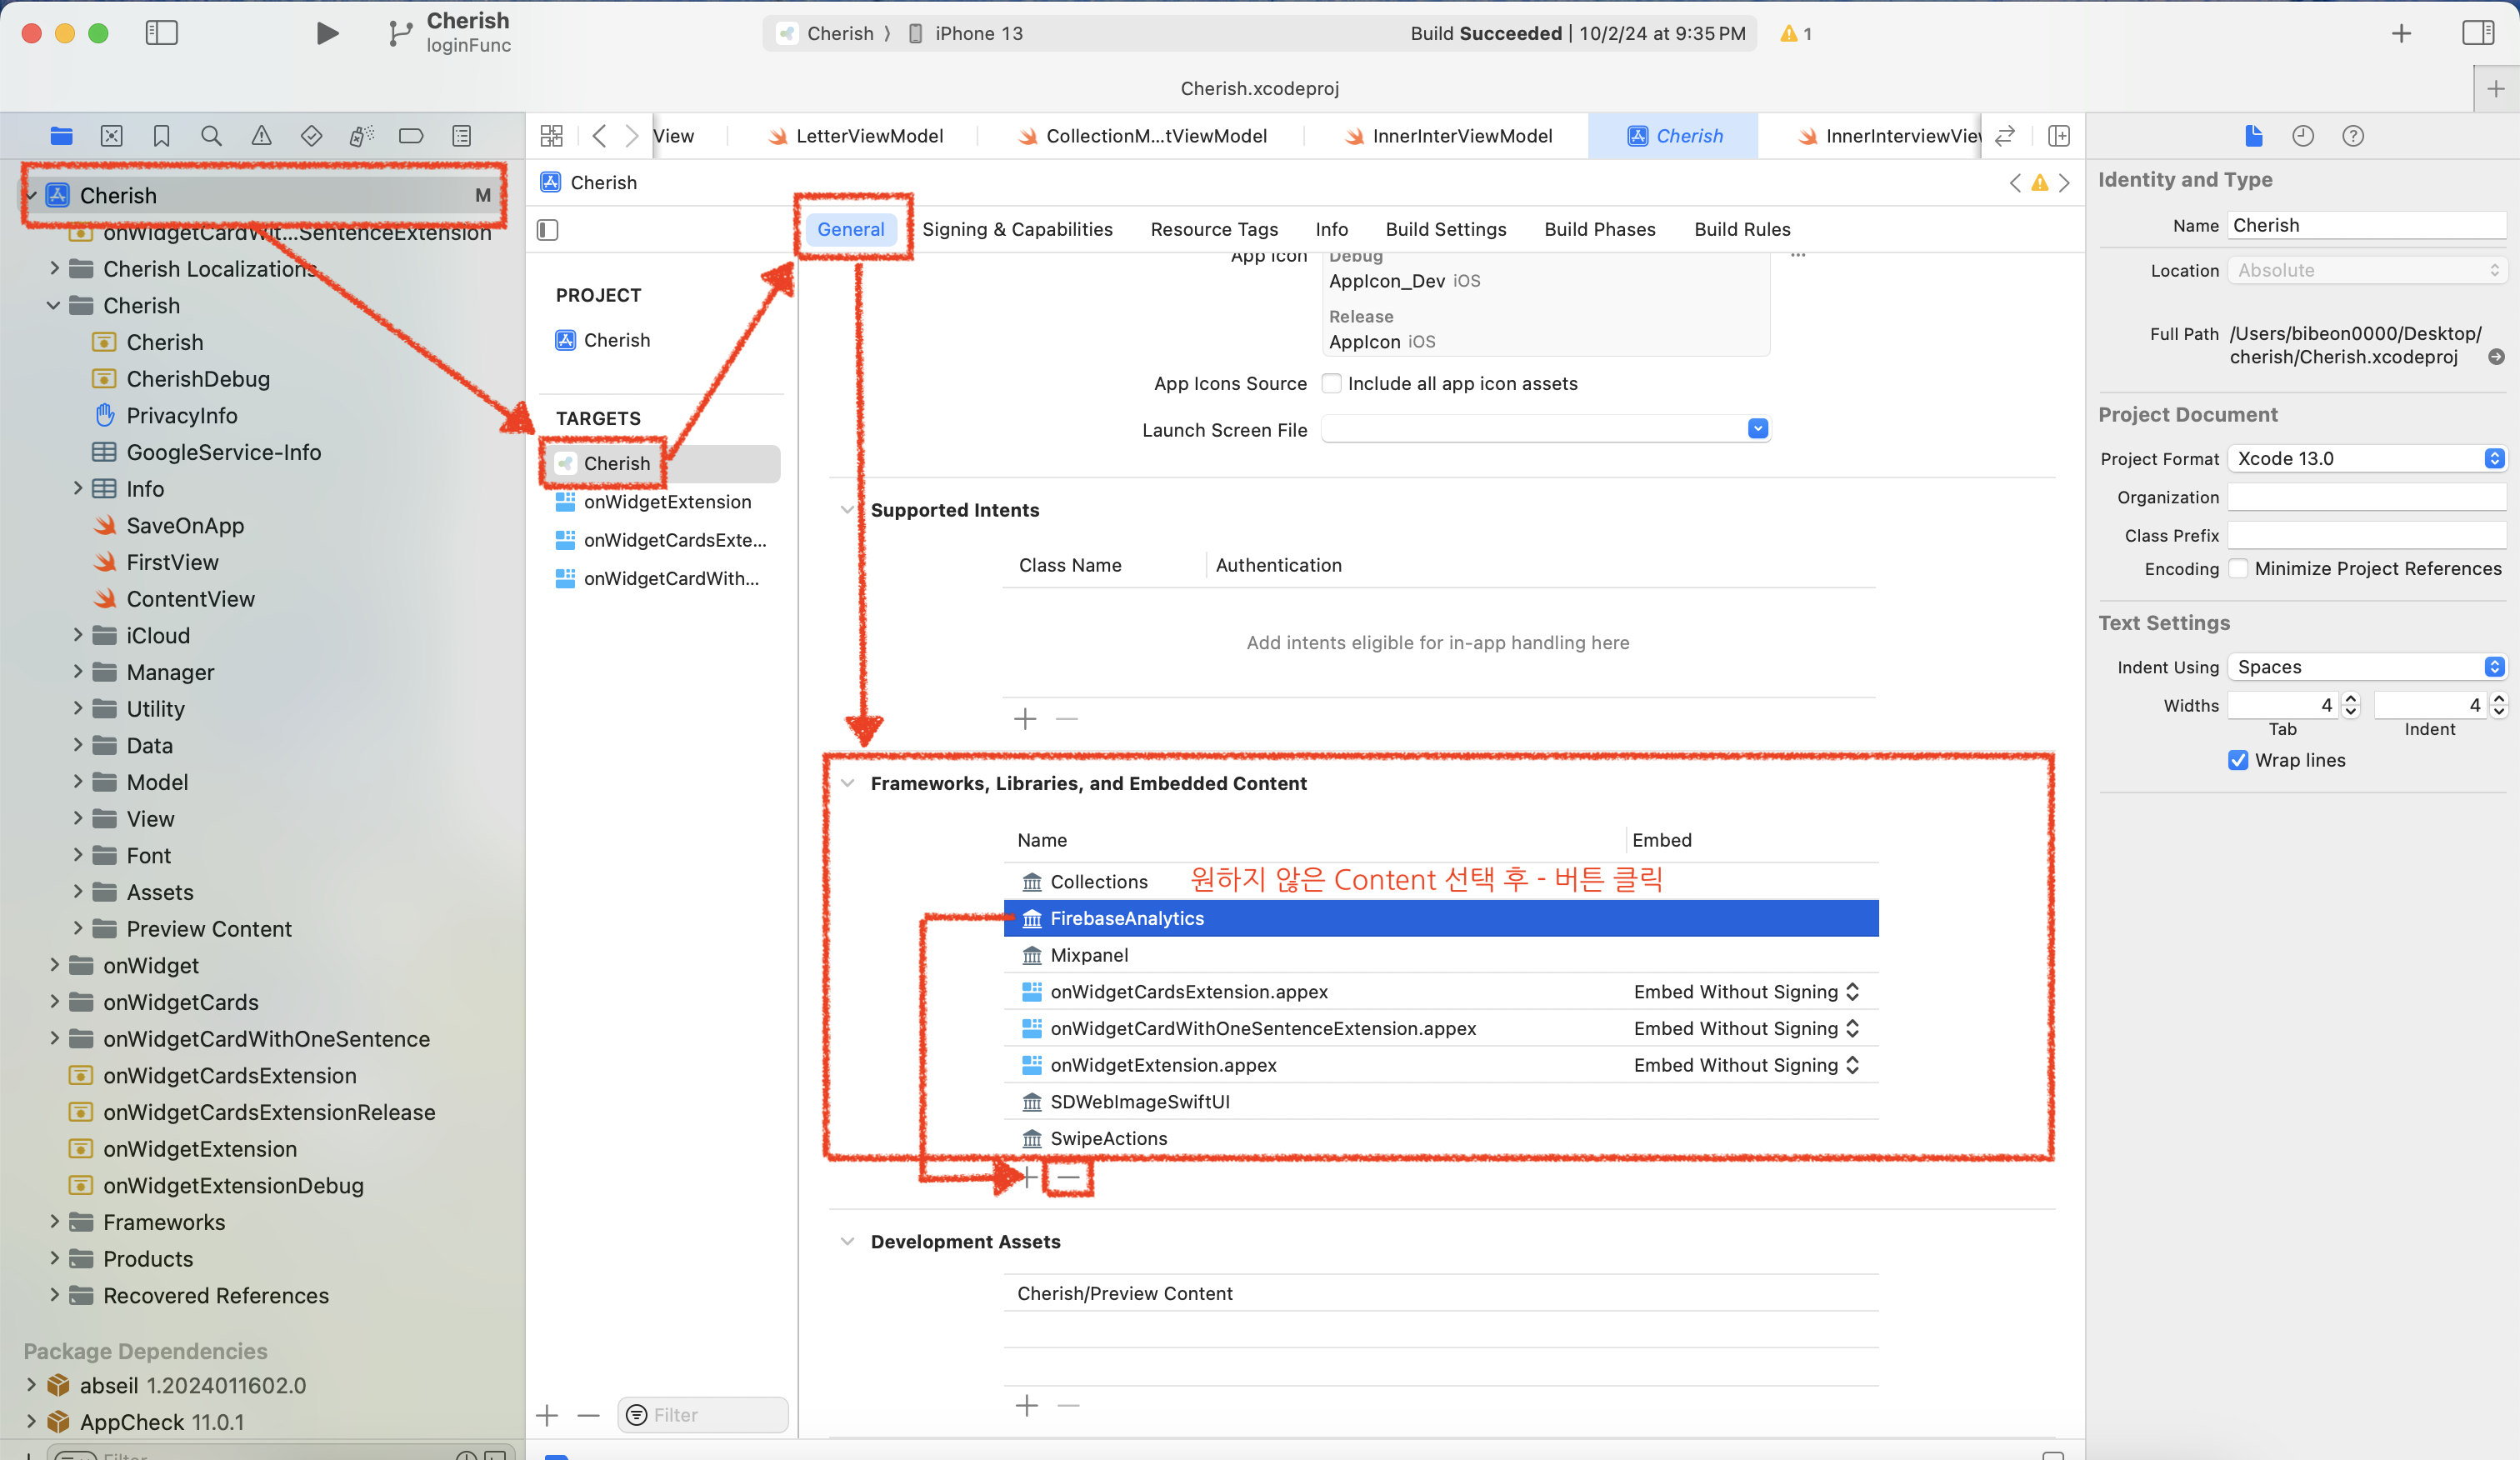The width and height of the screenshot is (2520, 1460).
Task: Remove selected framework with minus button
Action: (1068, 1177)
